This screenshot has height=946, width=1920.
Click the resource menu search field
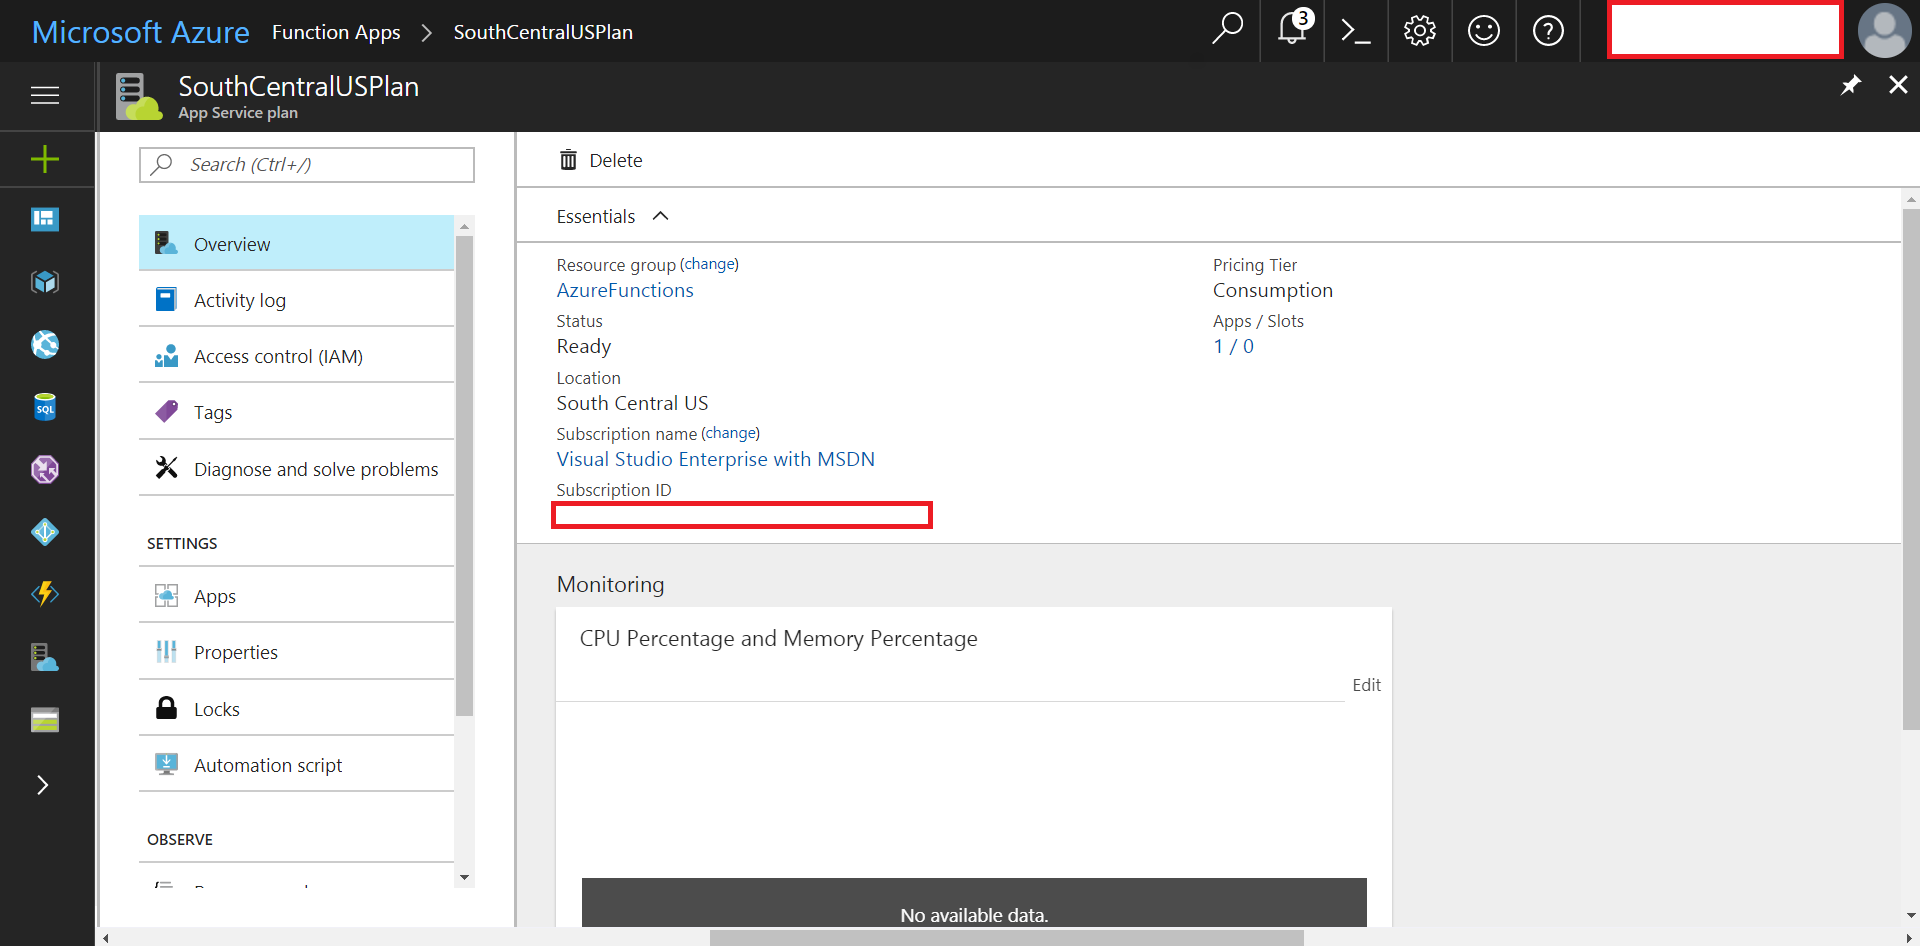point(307,165)
